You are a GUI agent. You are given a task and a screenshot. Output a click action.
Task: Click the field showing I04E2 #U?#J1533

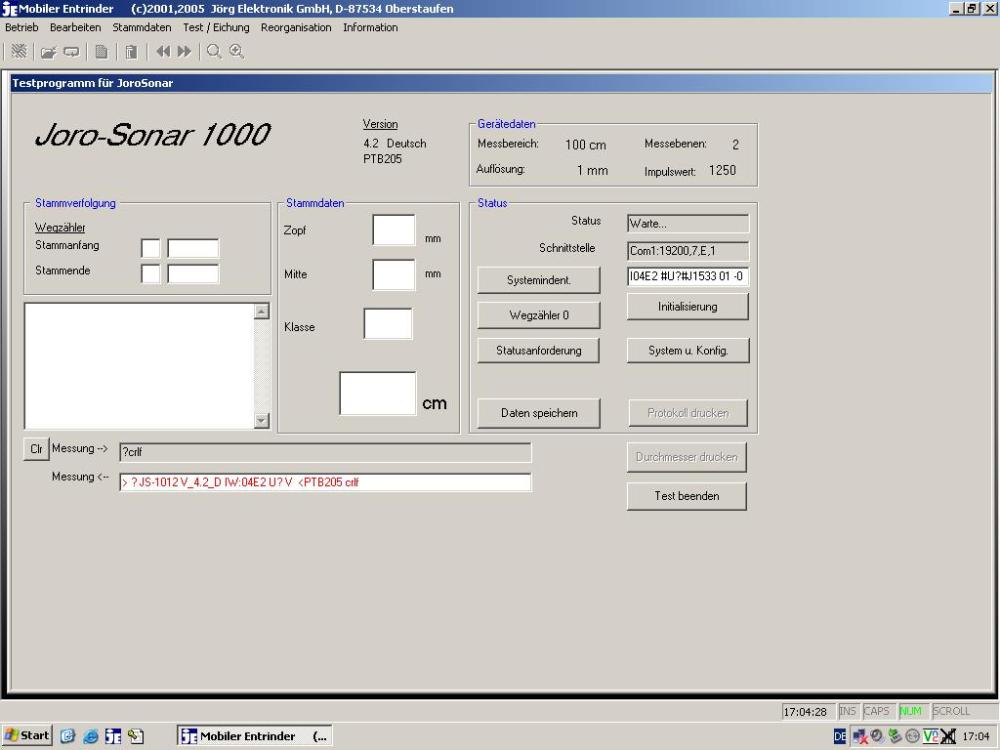pos(688,276)
